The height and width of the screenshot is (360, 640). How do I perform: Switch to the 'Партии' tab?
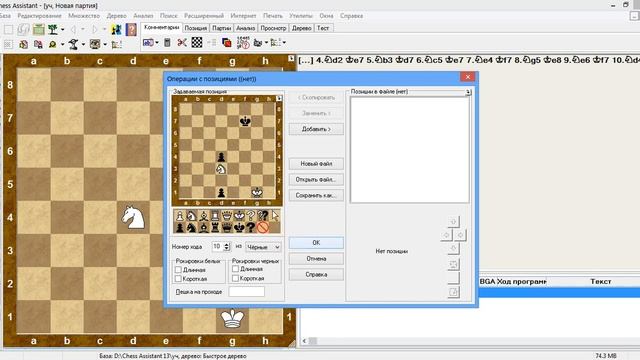[222, 28]
